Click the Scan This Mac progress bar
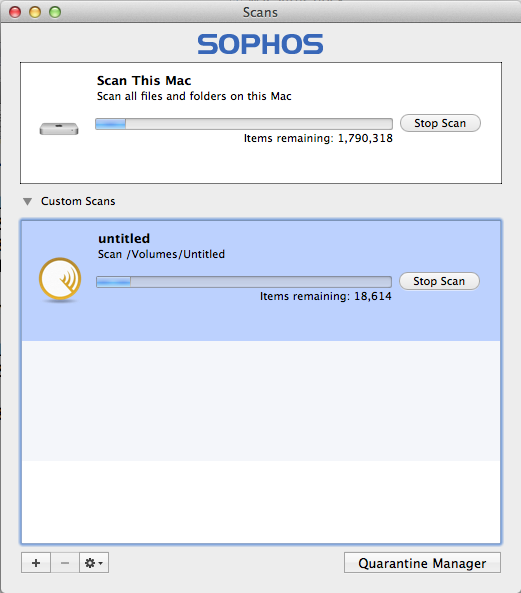Screen dimensions: 521x593 pyautogui.click(x=244, y=124)
